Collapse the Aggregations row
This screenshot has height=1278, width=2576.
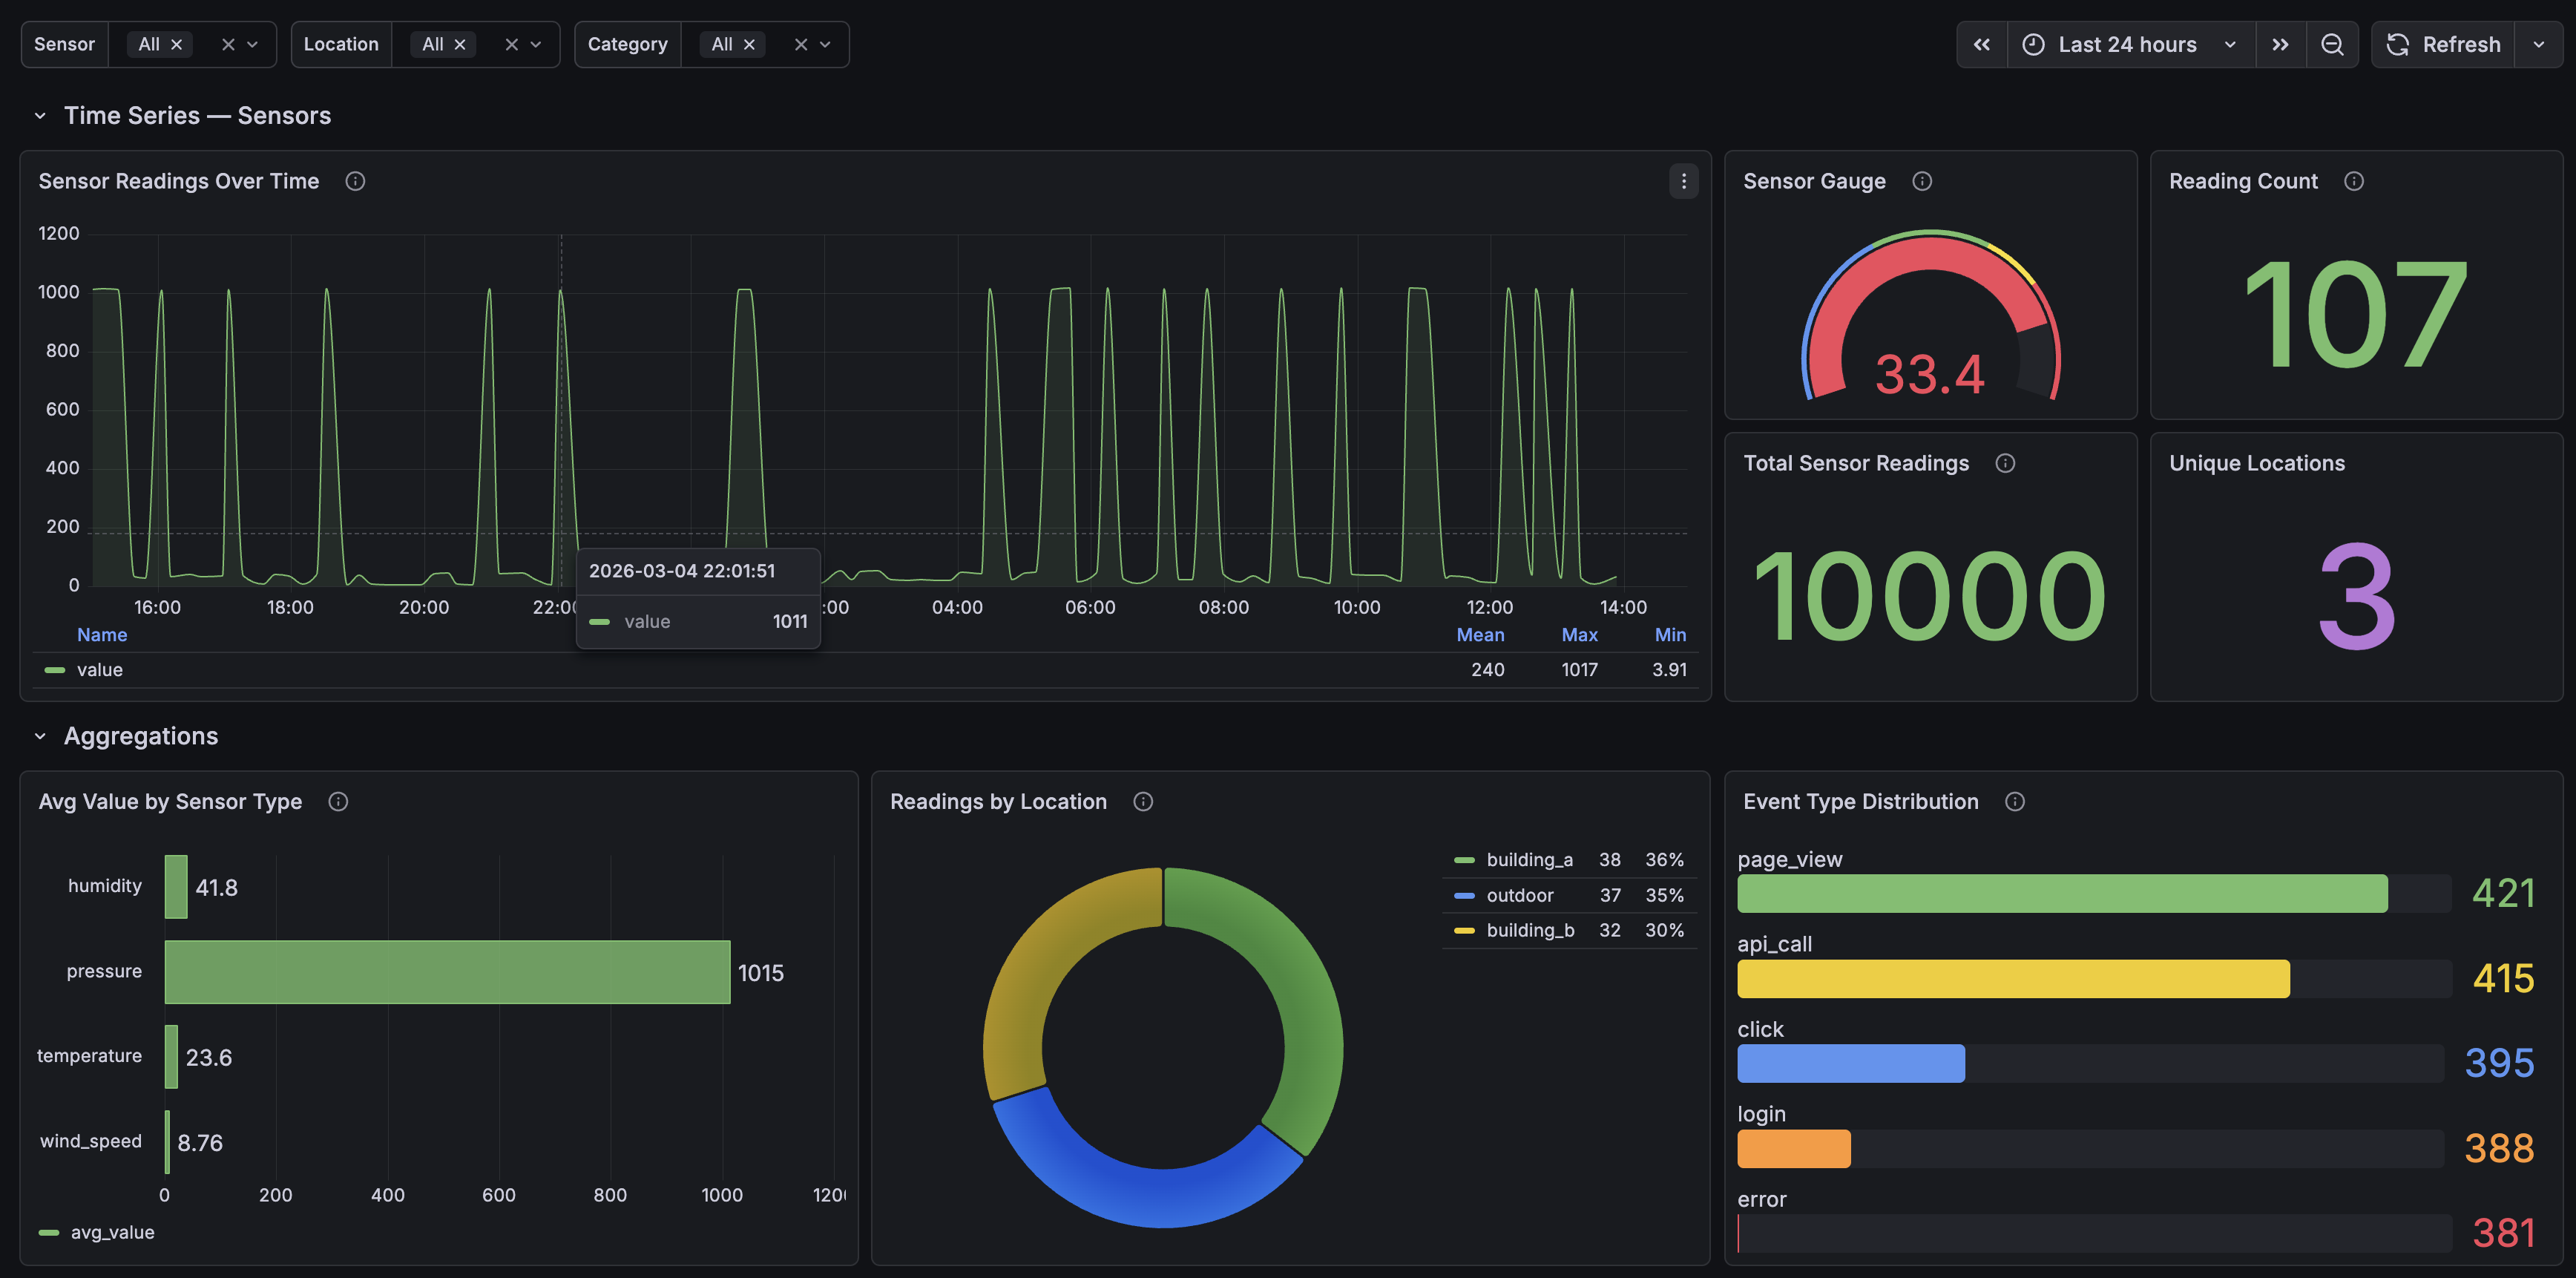point(40,737)
